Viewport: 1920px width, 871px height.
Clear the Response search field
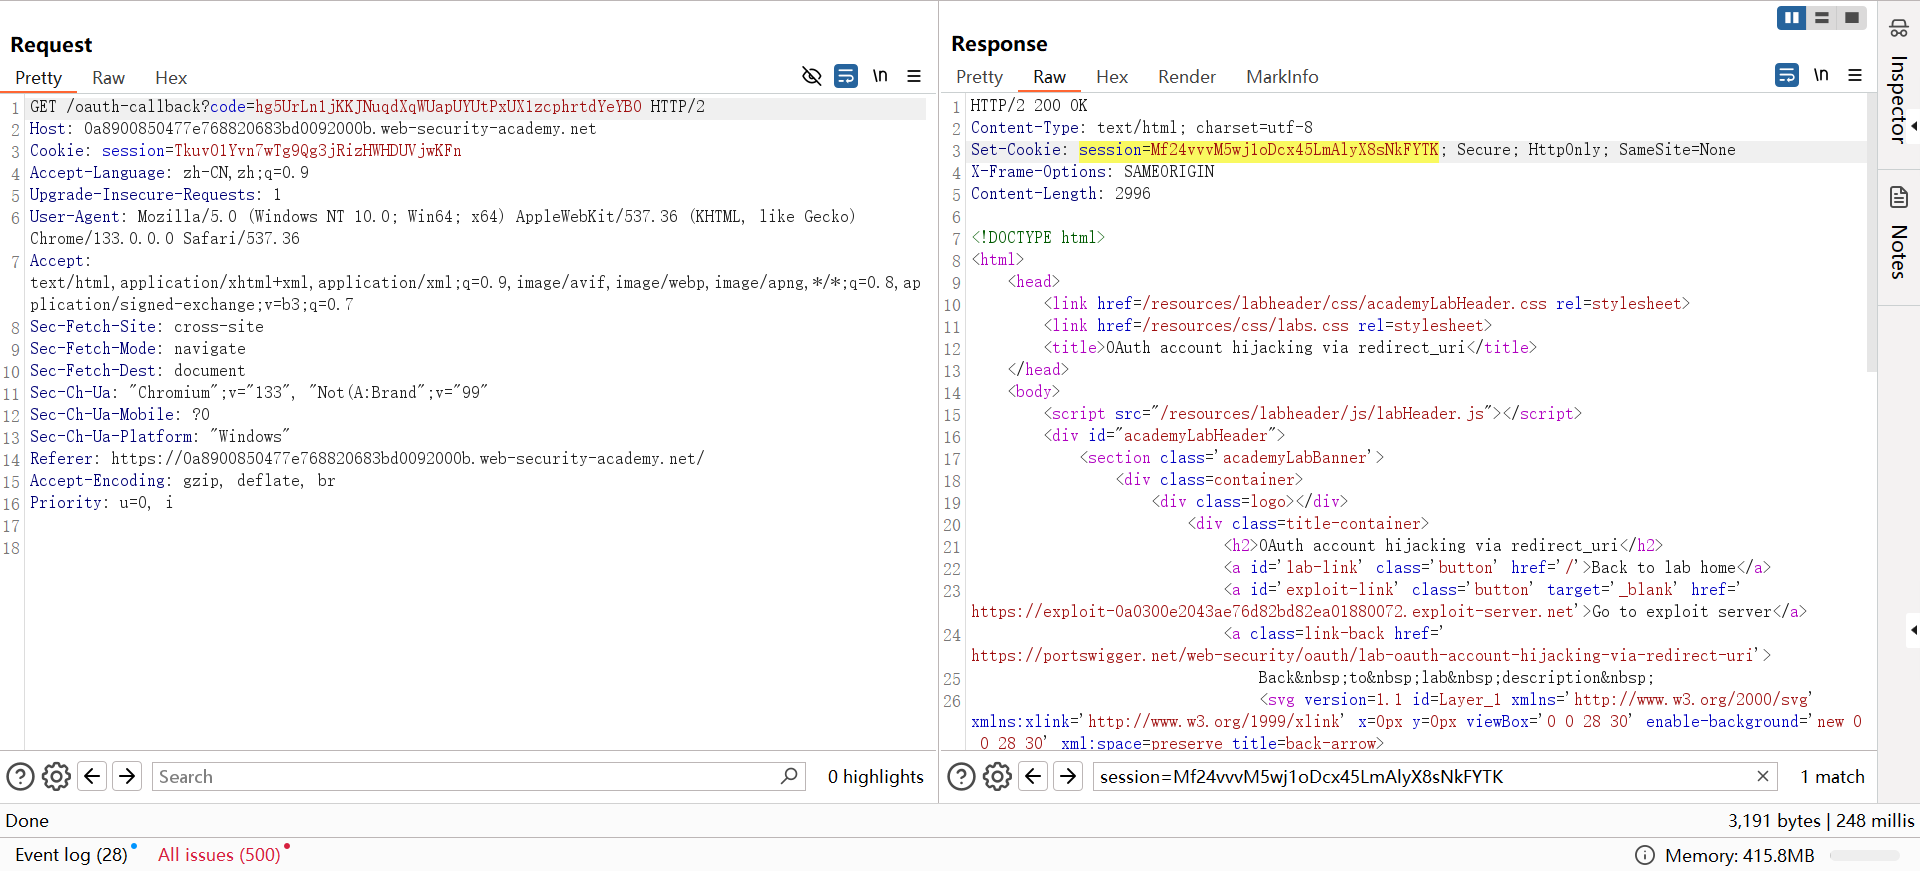(1763, 777)
